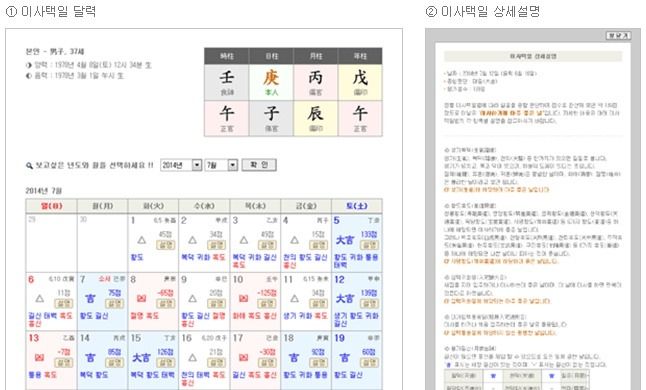
Task: Click the grayed day 29 cell
Action: click(x=51, y=243)
